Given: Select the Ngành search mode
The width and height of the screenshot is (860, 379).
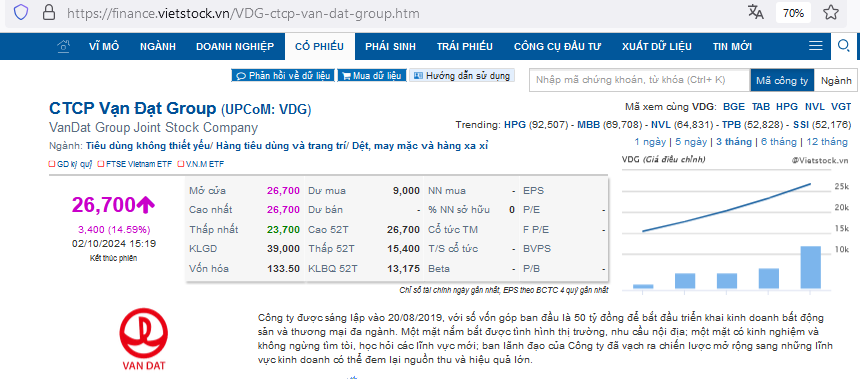Looking at the screenshot, I should click(836, 81).
